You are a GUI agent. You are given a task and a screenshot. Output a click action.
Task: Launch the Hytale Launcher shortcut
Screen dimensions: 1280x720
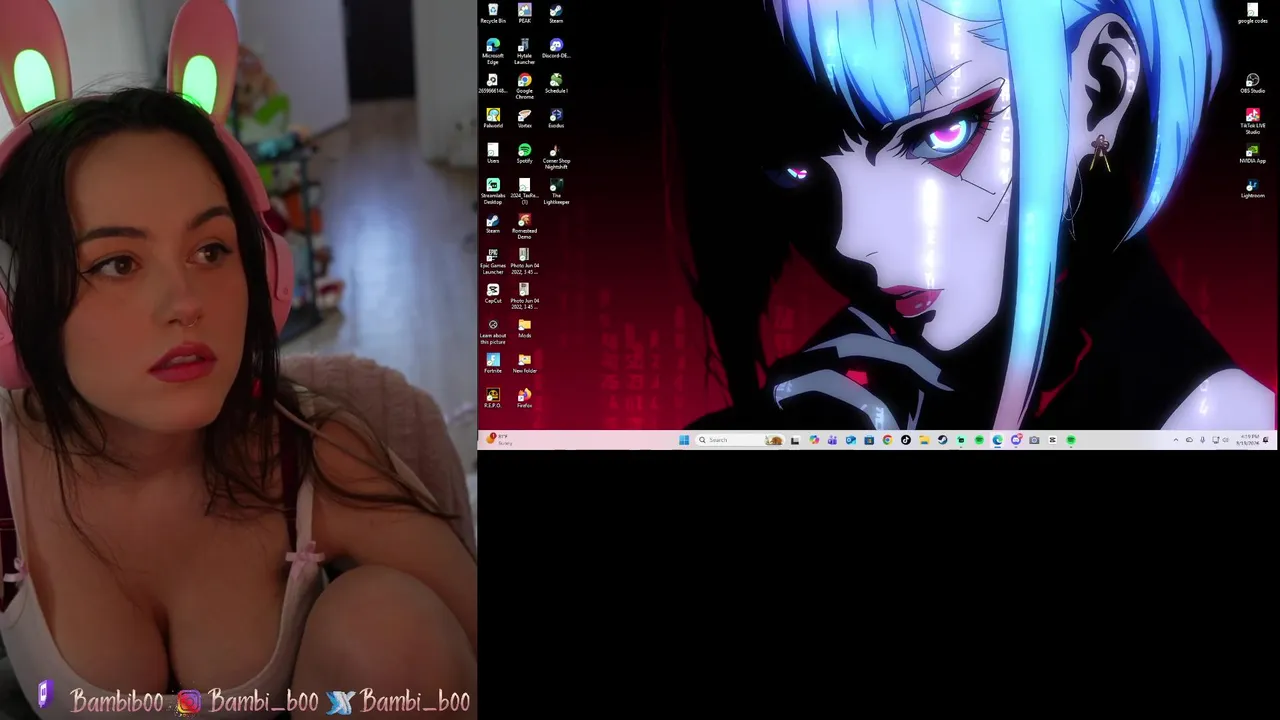tap(524, 52)
